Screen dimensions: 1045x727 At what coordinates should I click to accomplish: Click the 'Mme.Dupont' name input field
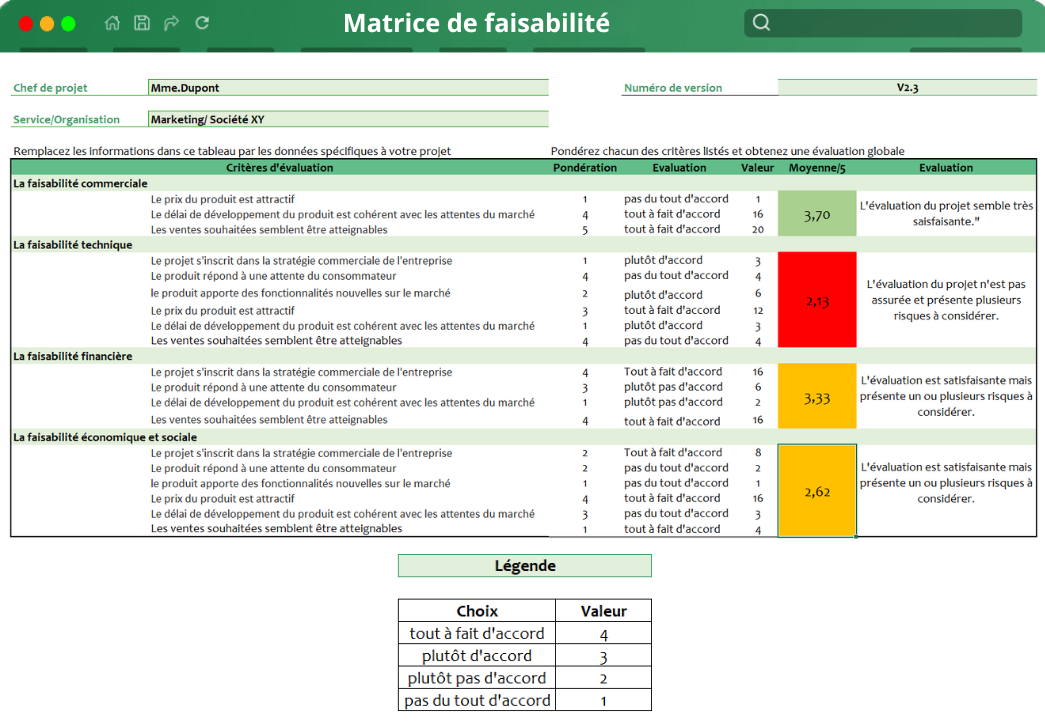tap(345, 87)
